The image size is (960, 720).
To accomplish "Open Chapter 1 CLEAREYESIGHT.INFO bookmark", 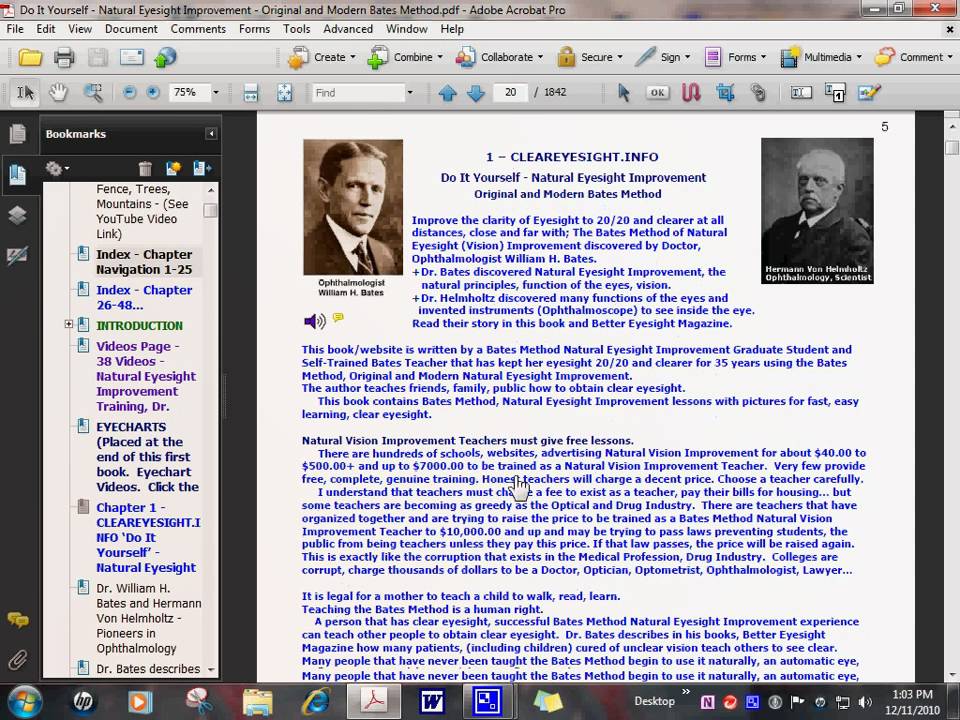I will pos(148,538).
